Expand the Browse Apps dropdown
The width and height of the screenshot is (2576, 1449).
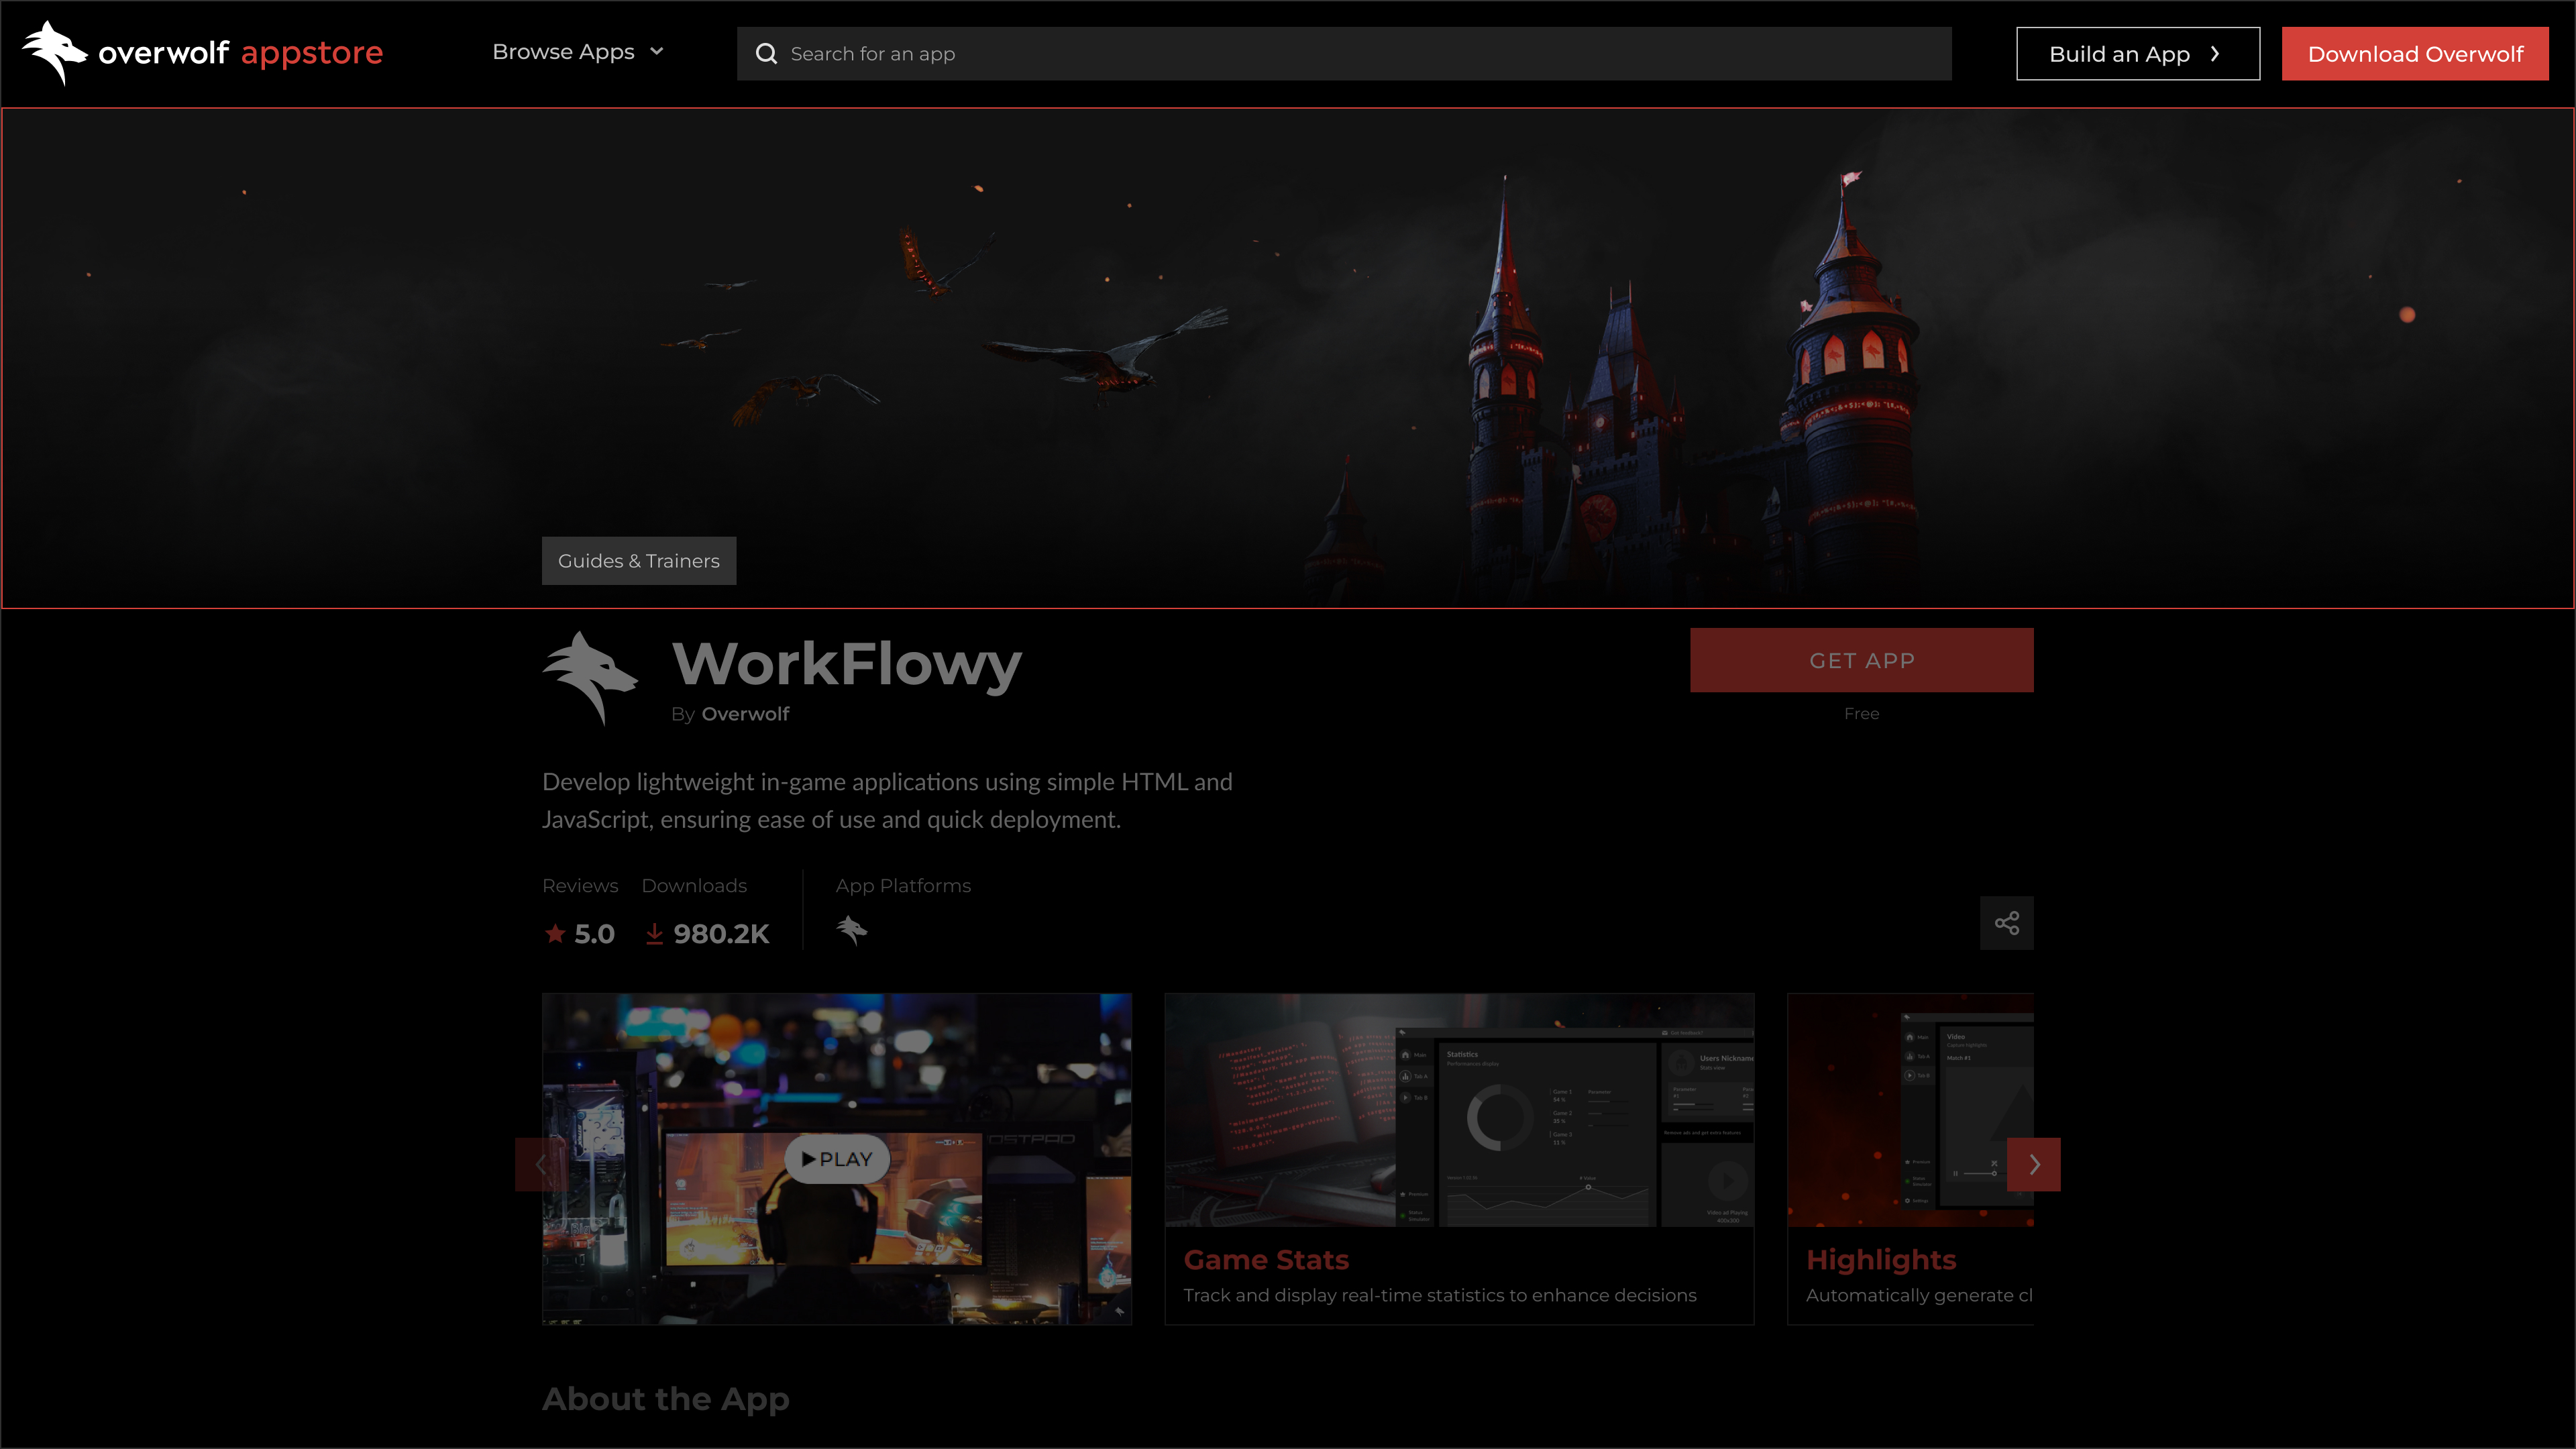[x=577, y=52]
